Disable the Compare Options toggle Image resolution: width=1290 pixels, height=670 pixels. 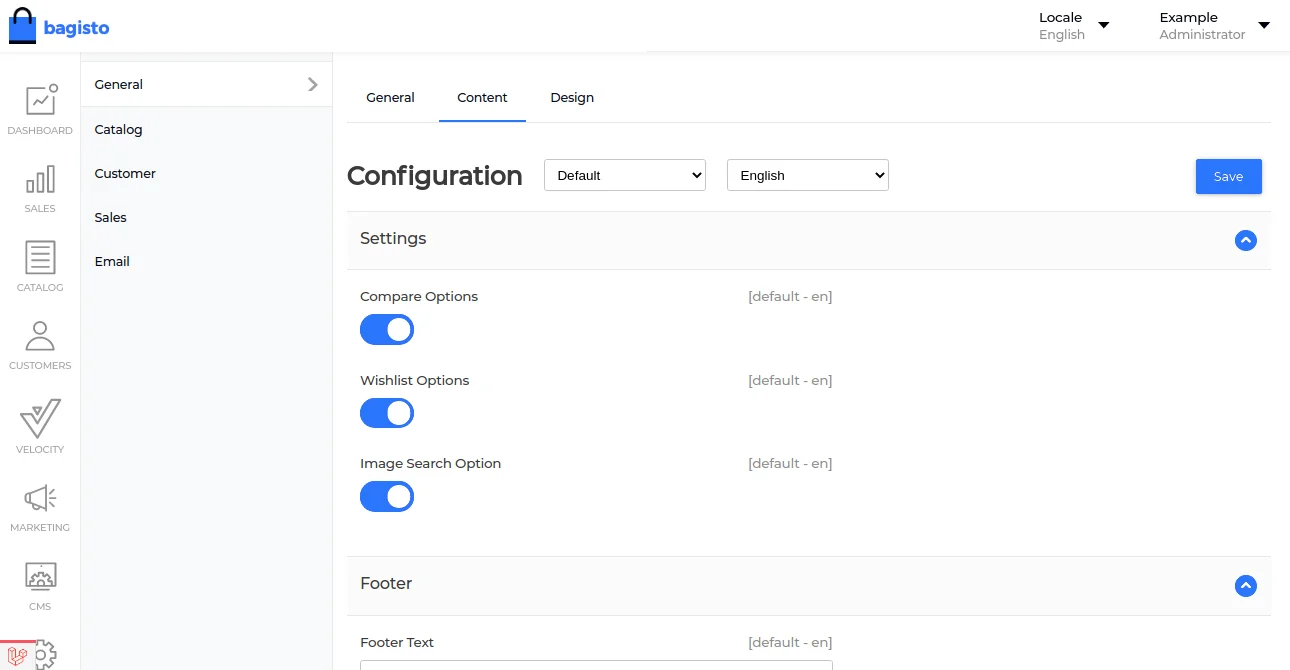[x=387, y=330]
